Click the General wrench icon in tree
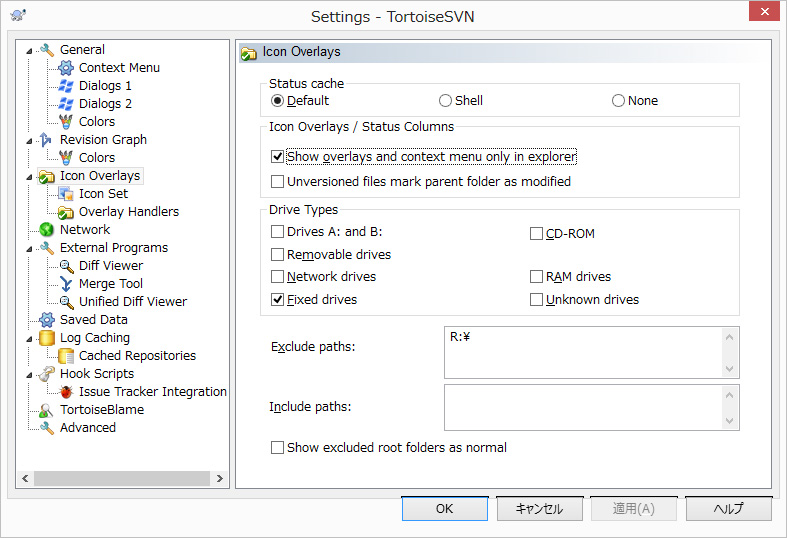787x538 pixels. [x=47, y=50]
